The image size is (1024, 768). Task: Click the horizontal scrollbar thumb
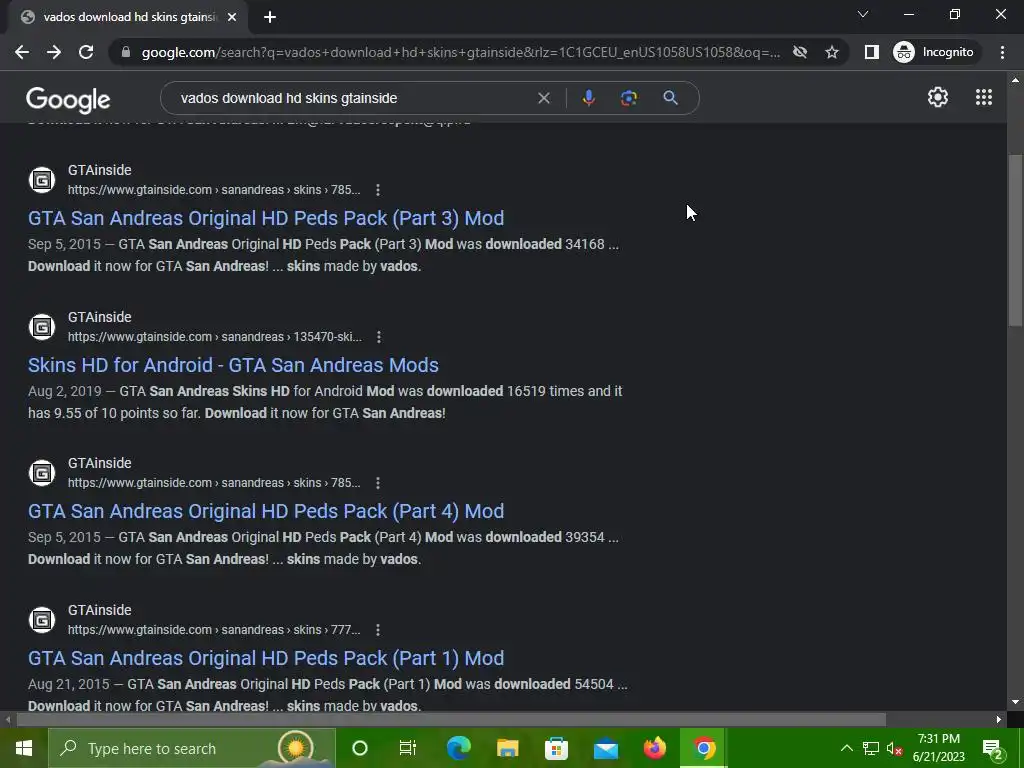pyautogui.click(x=451, y=720)
